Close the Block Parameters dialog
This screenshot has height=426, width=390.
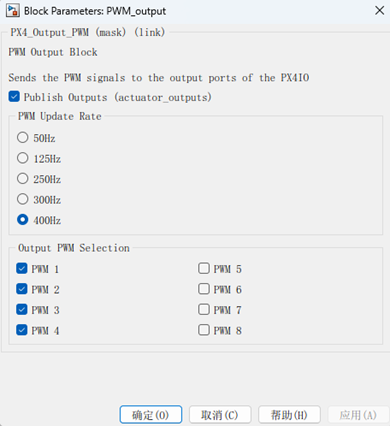[x=379, y=10]
